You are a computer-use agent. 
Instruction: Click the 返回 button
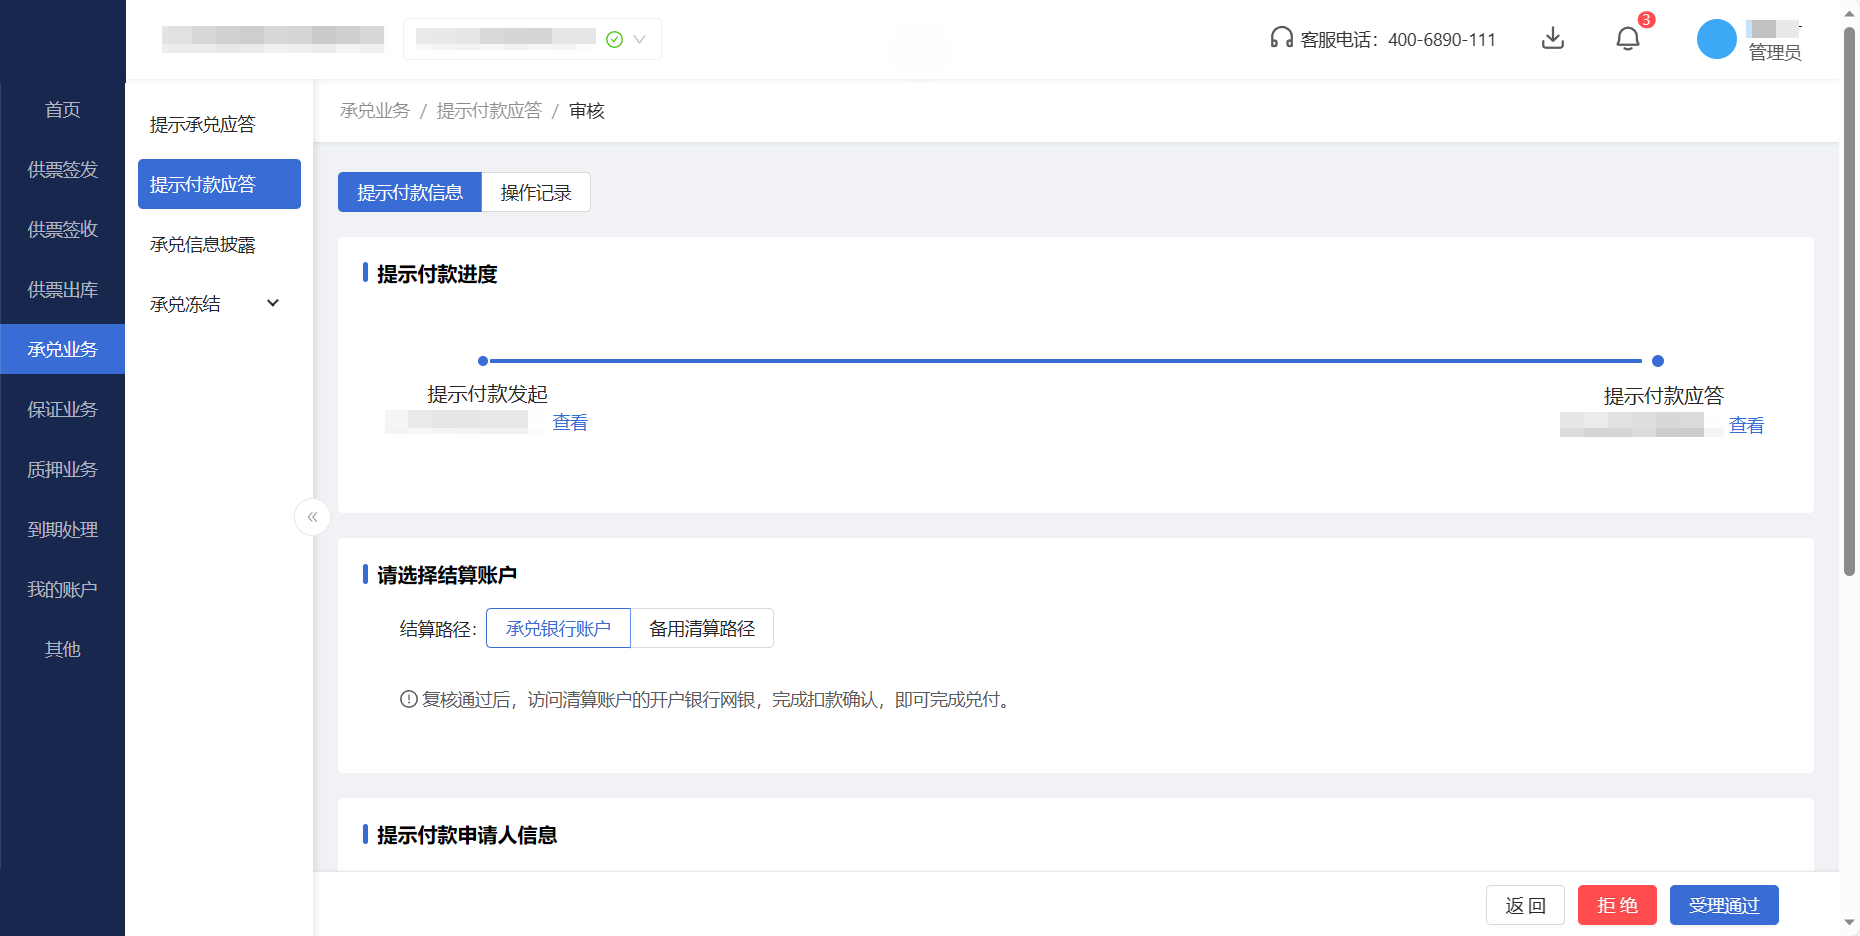click(x=1525, y=905)
